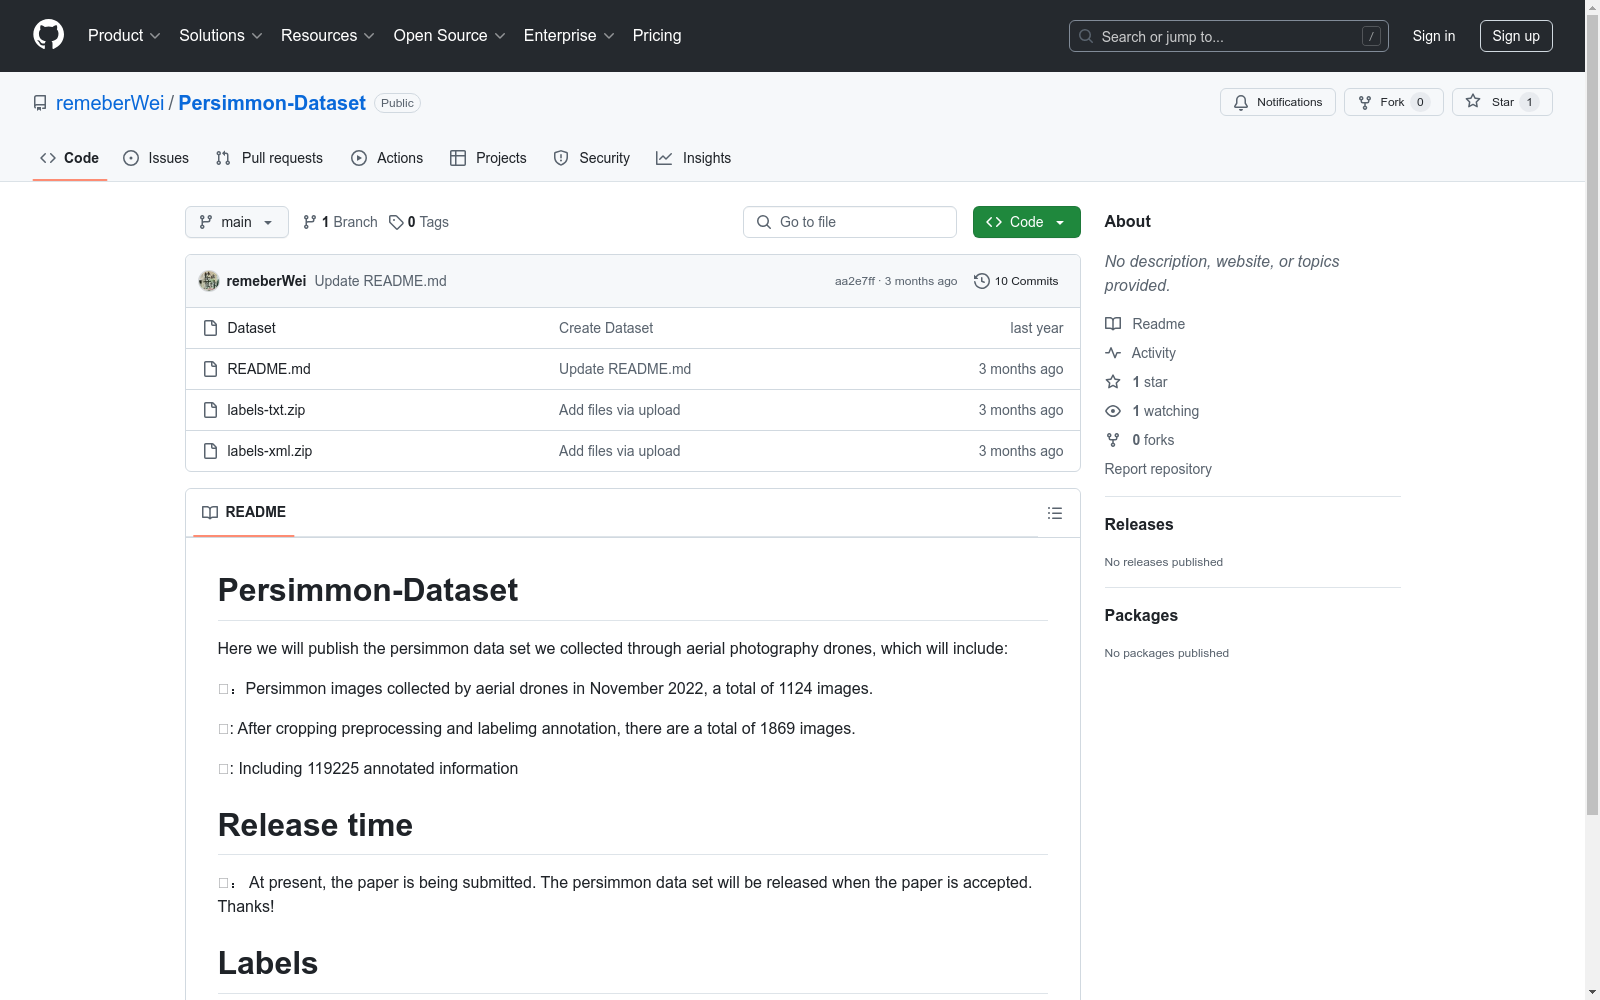Image resolution: width=1600 pixels, height=1000 pixels.
Task: Open the main branch selector dropdown
Action: click(x=237, y=222)
